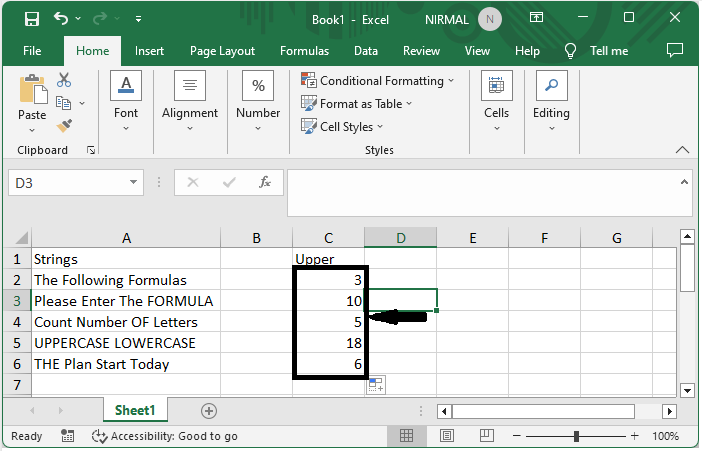Image resolution: width=702 pixels, height=451 pixels.
Task: Select Normal view in status bar
Action: tap(407, 436)
